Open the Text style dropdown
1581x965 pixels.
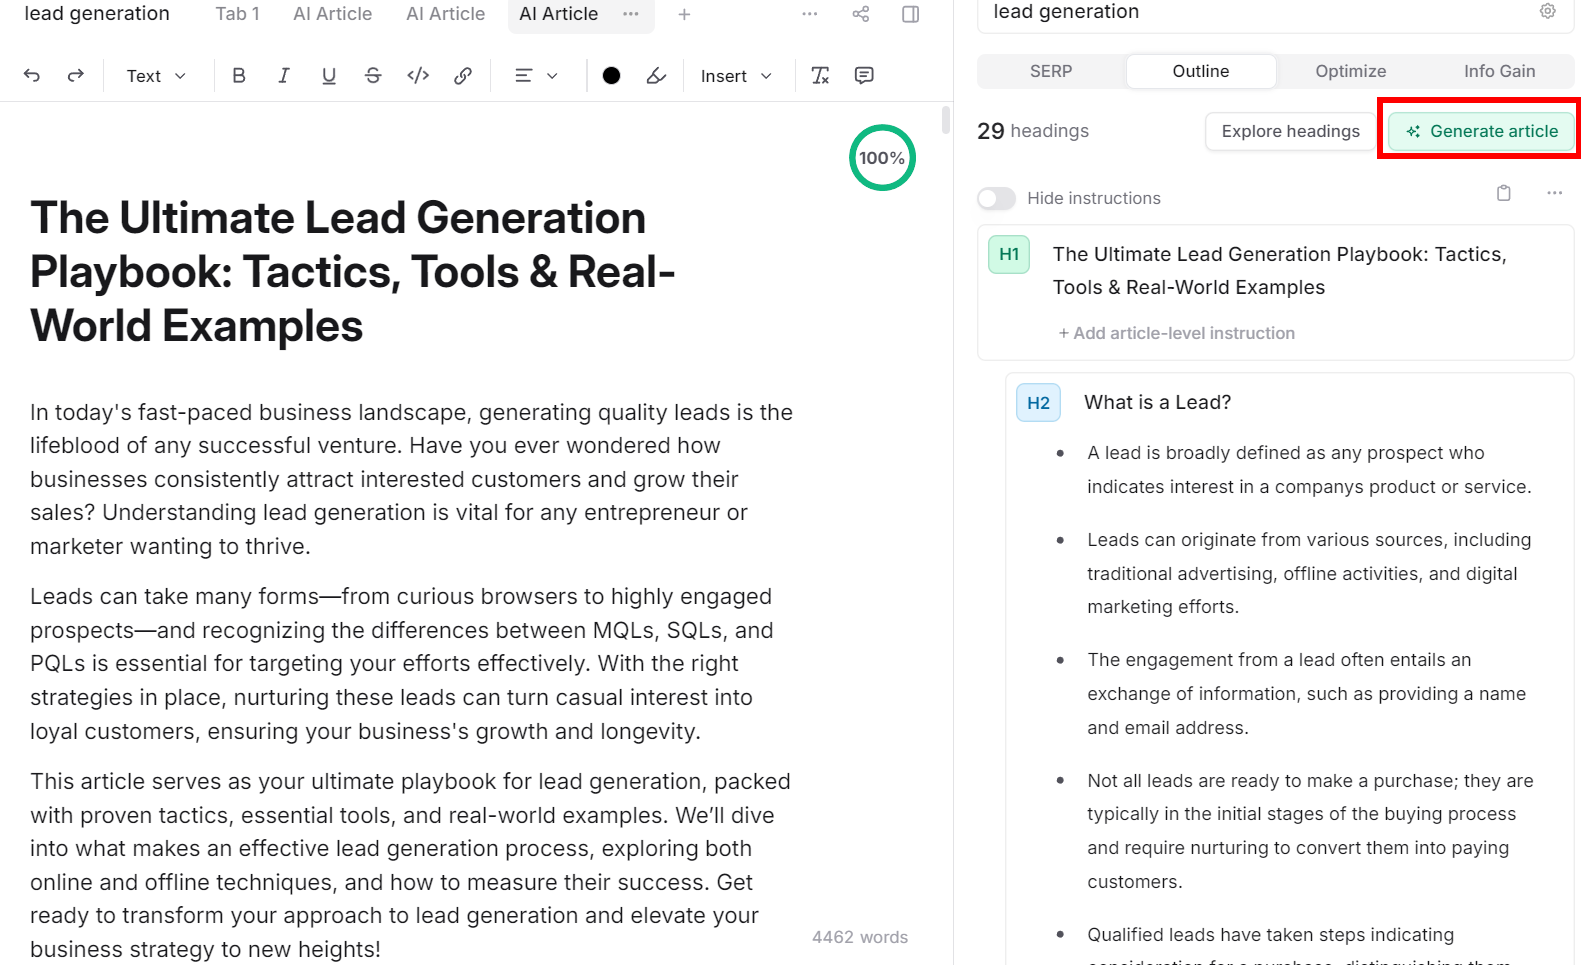coord(156,76)
